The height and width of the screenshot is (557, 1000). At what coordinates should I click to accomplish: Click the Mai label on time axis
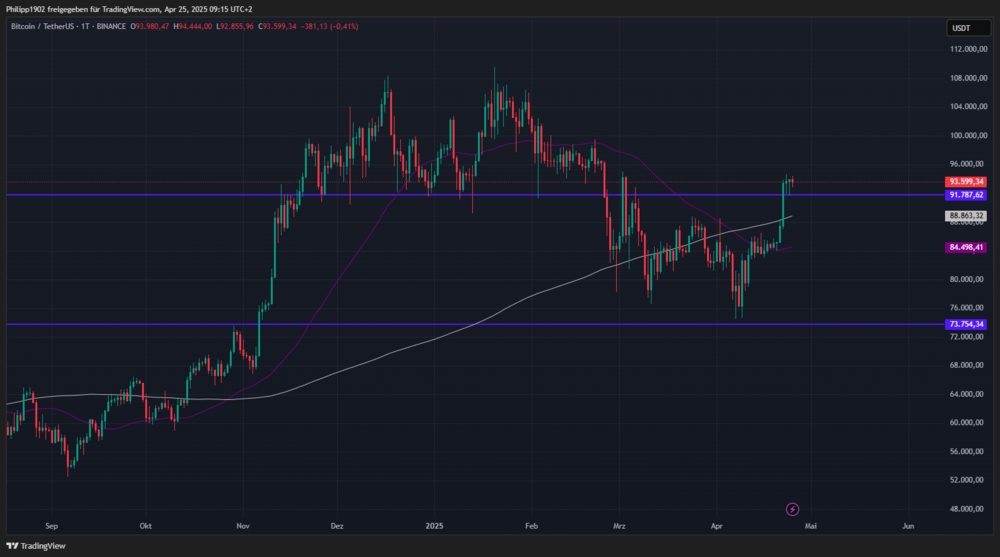pos(811,526)
